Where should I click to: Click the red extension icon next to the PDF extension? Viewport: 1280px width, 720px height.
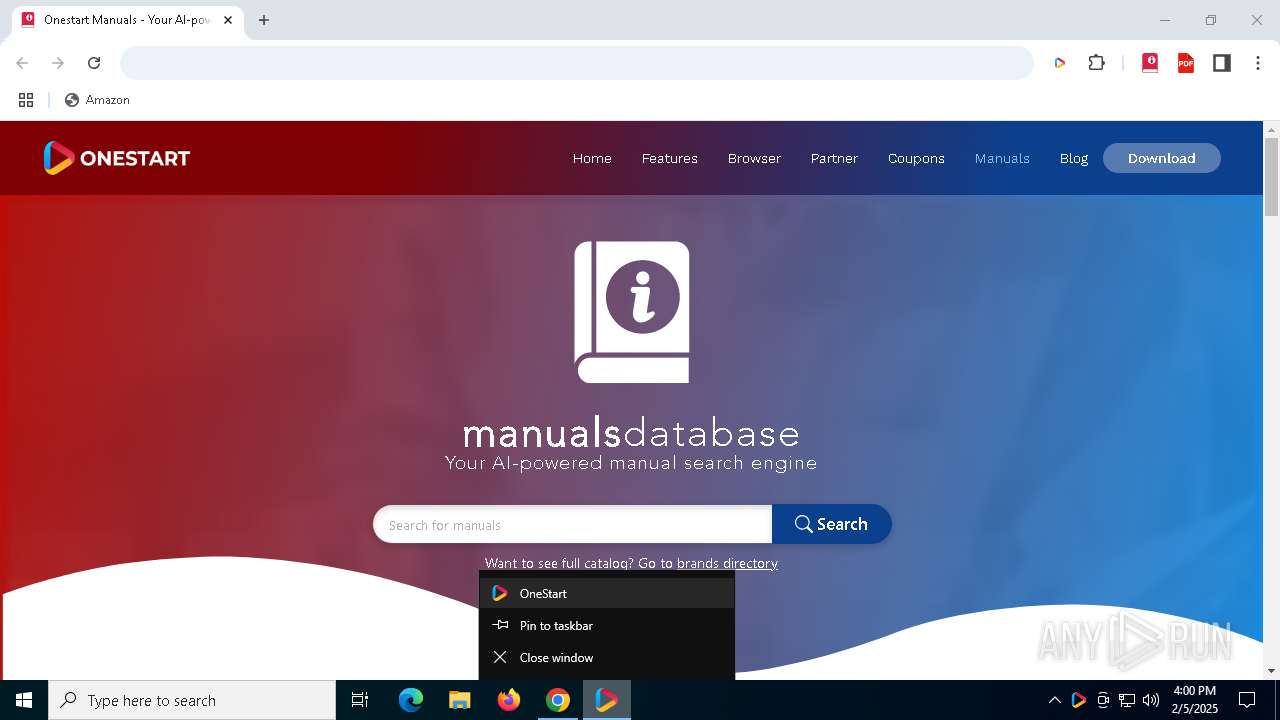(1150, 63)
